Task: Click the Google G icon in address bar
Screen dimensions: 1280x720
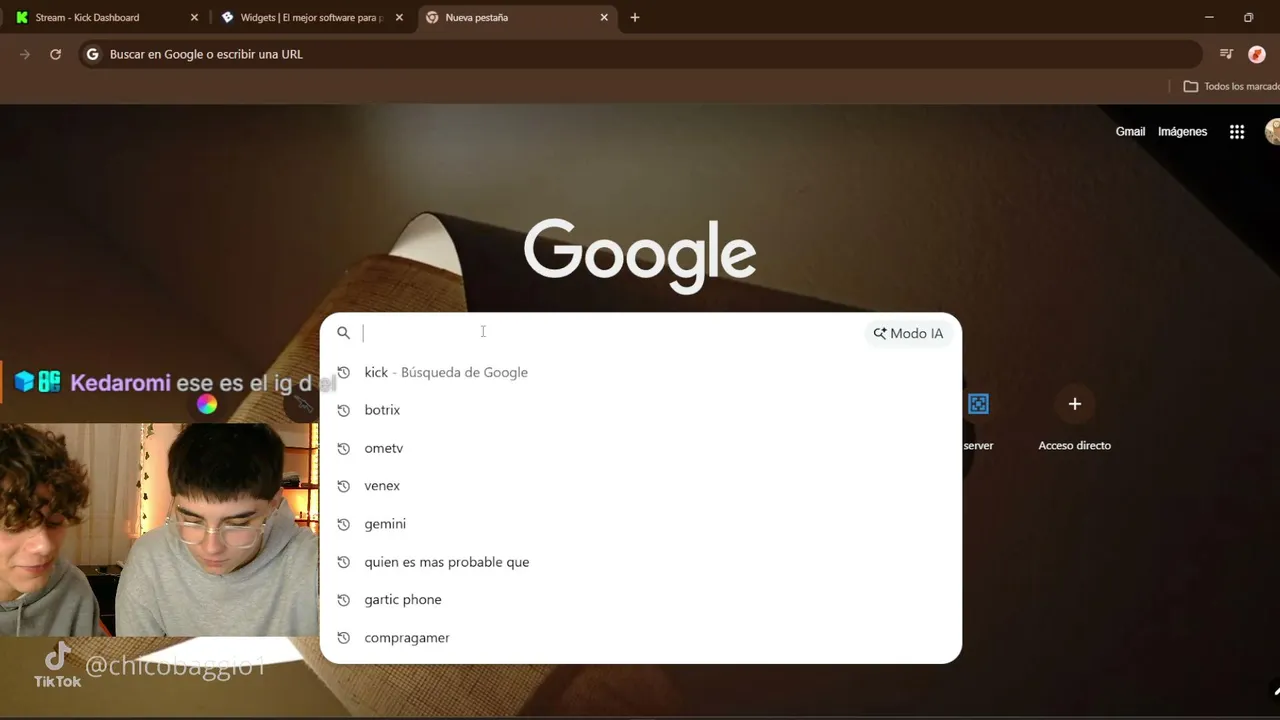Action: tap(93, 54)
